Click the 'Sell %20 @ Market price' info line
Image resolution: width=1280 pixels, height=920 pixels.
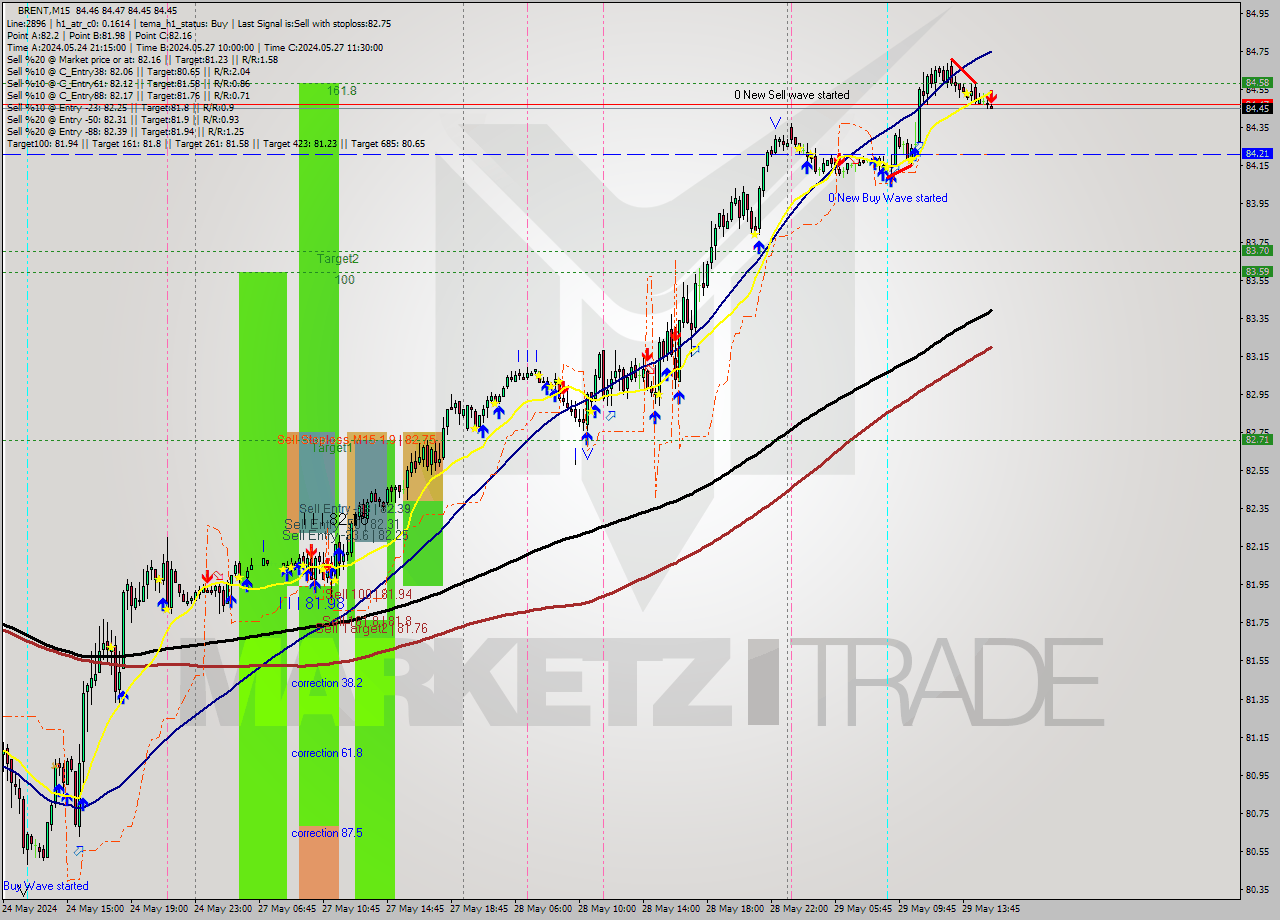pos(142,59)
